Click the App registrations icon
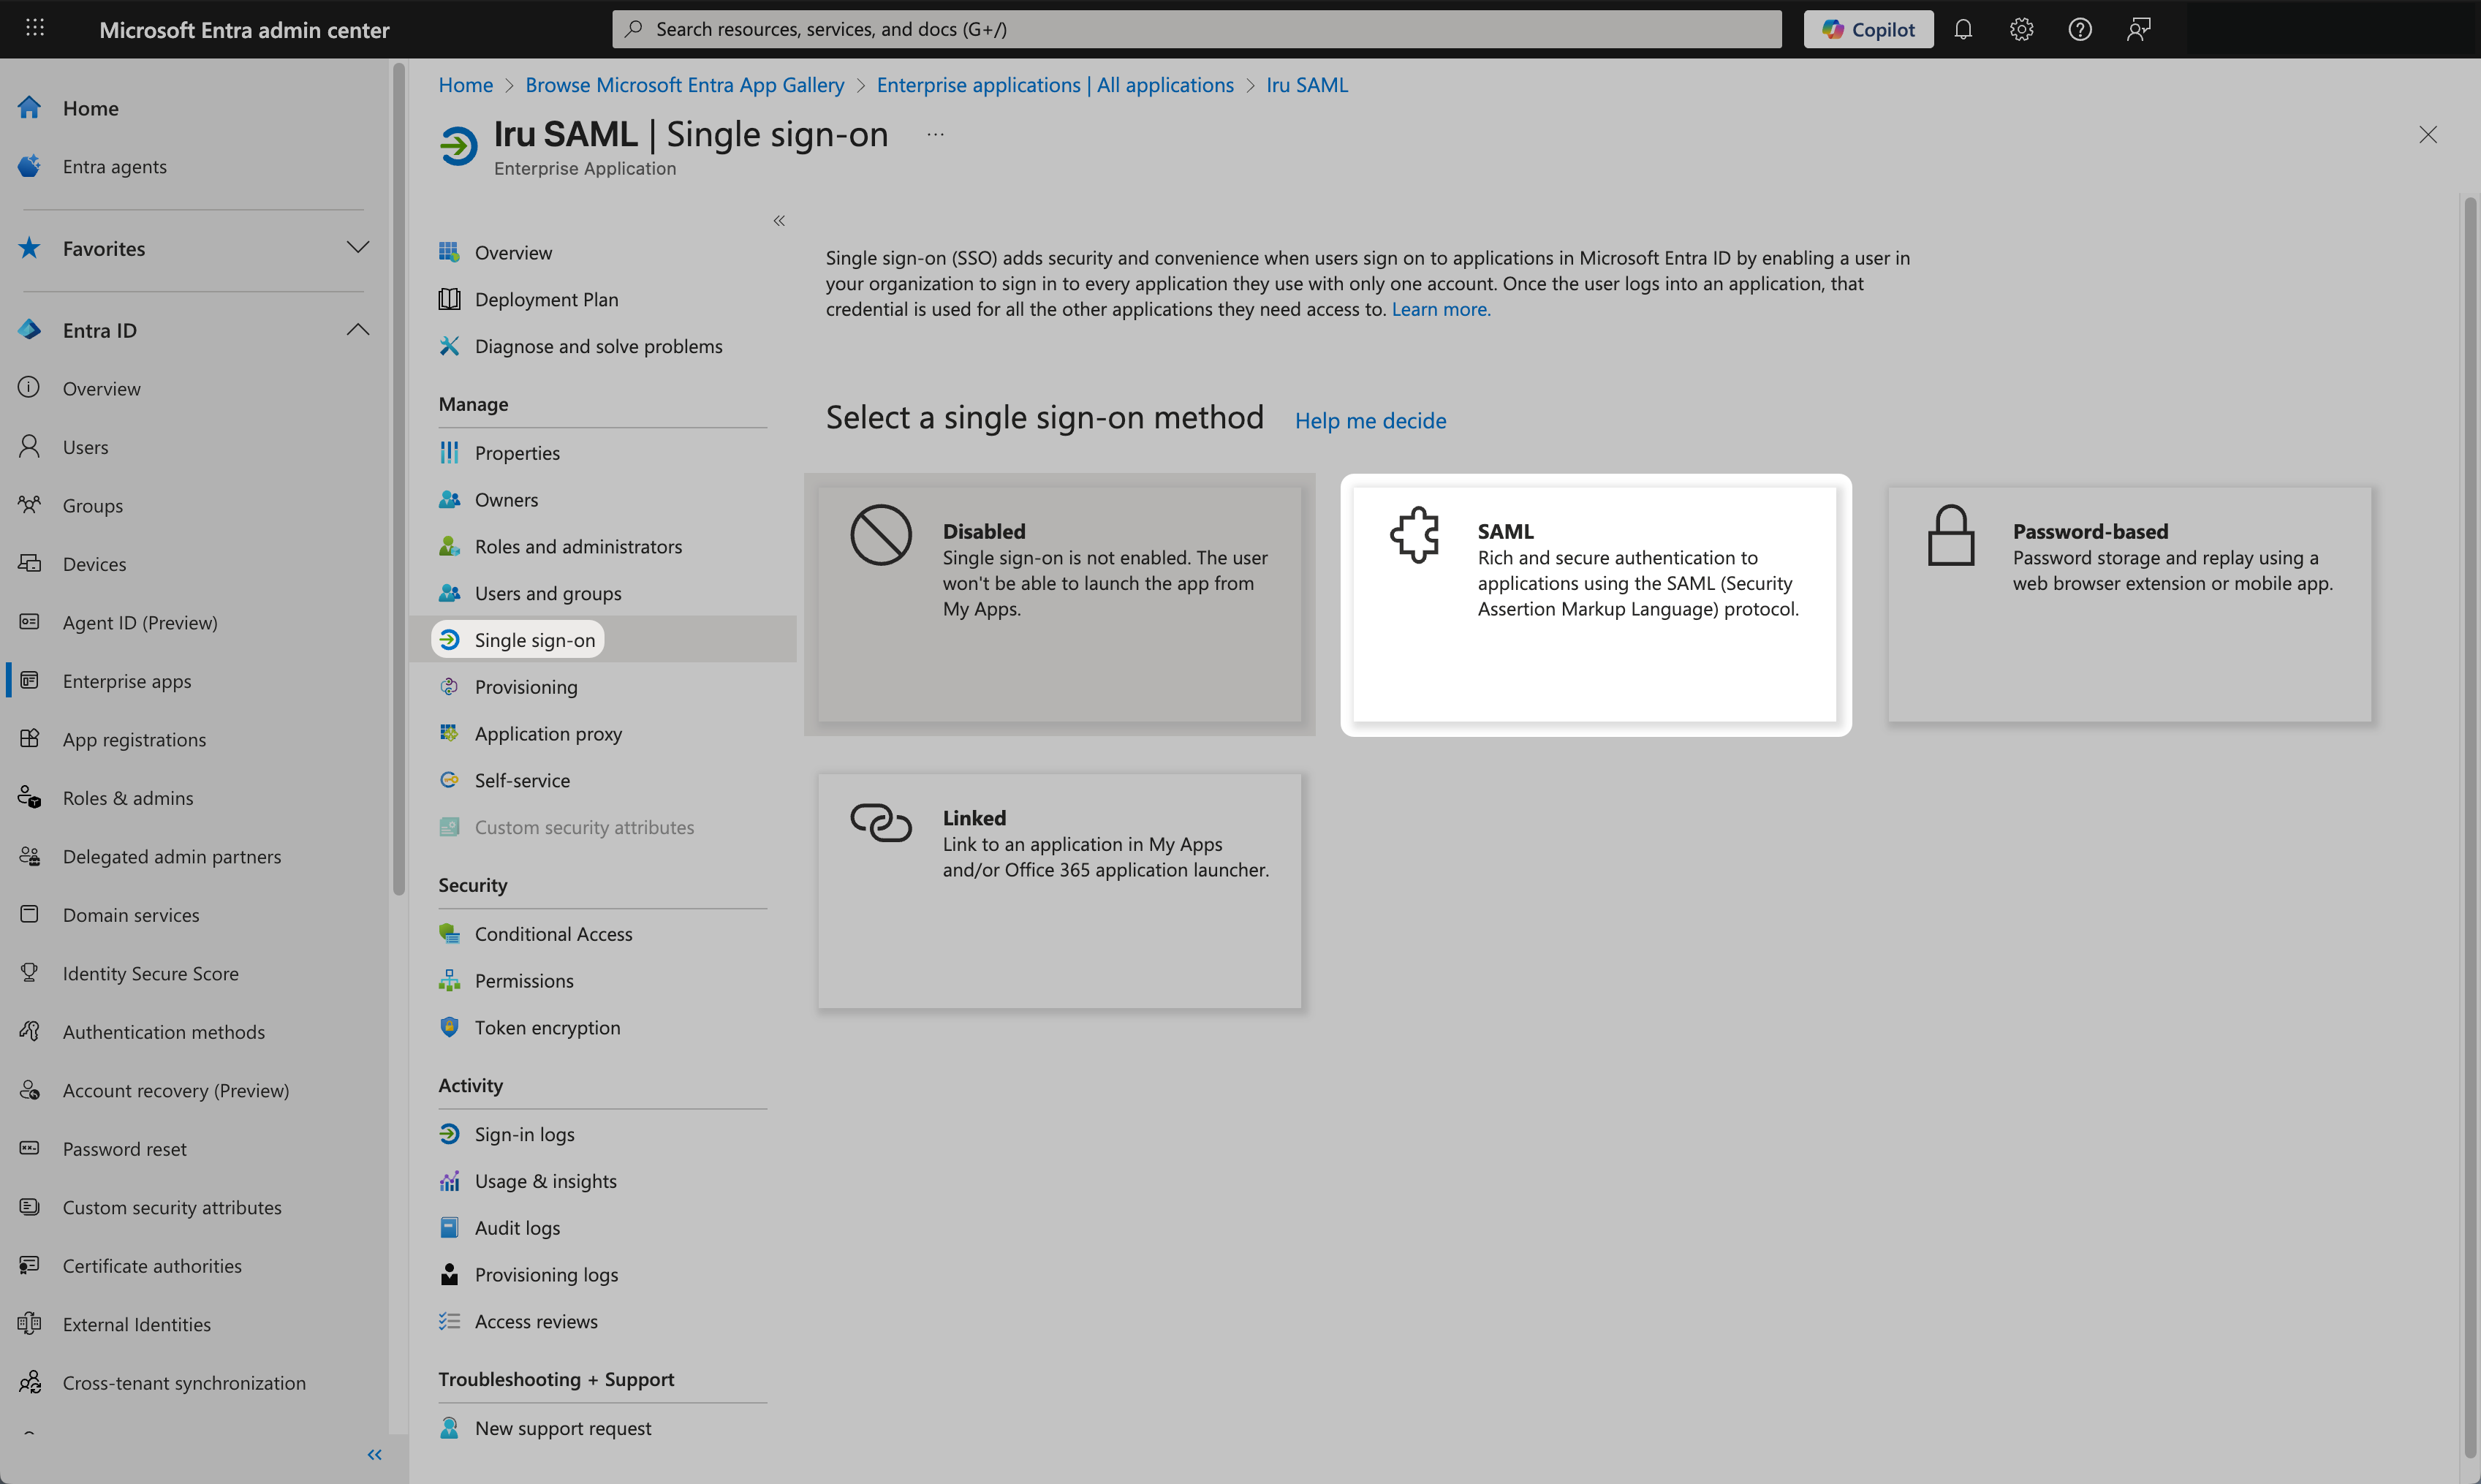 pyautogui.click(x=30, y=739)
